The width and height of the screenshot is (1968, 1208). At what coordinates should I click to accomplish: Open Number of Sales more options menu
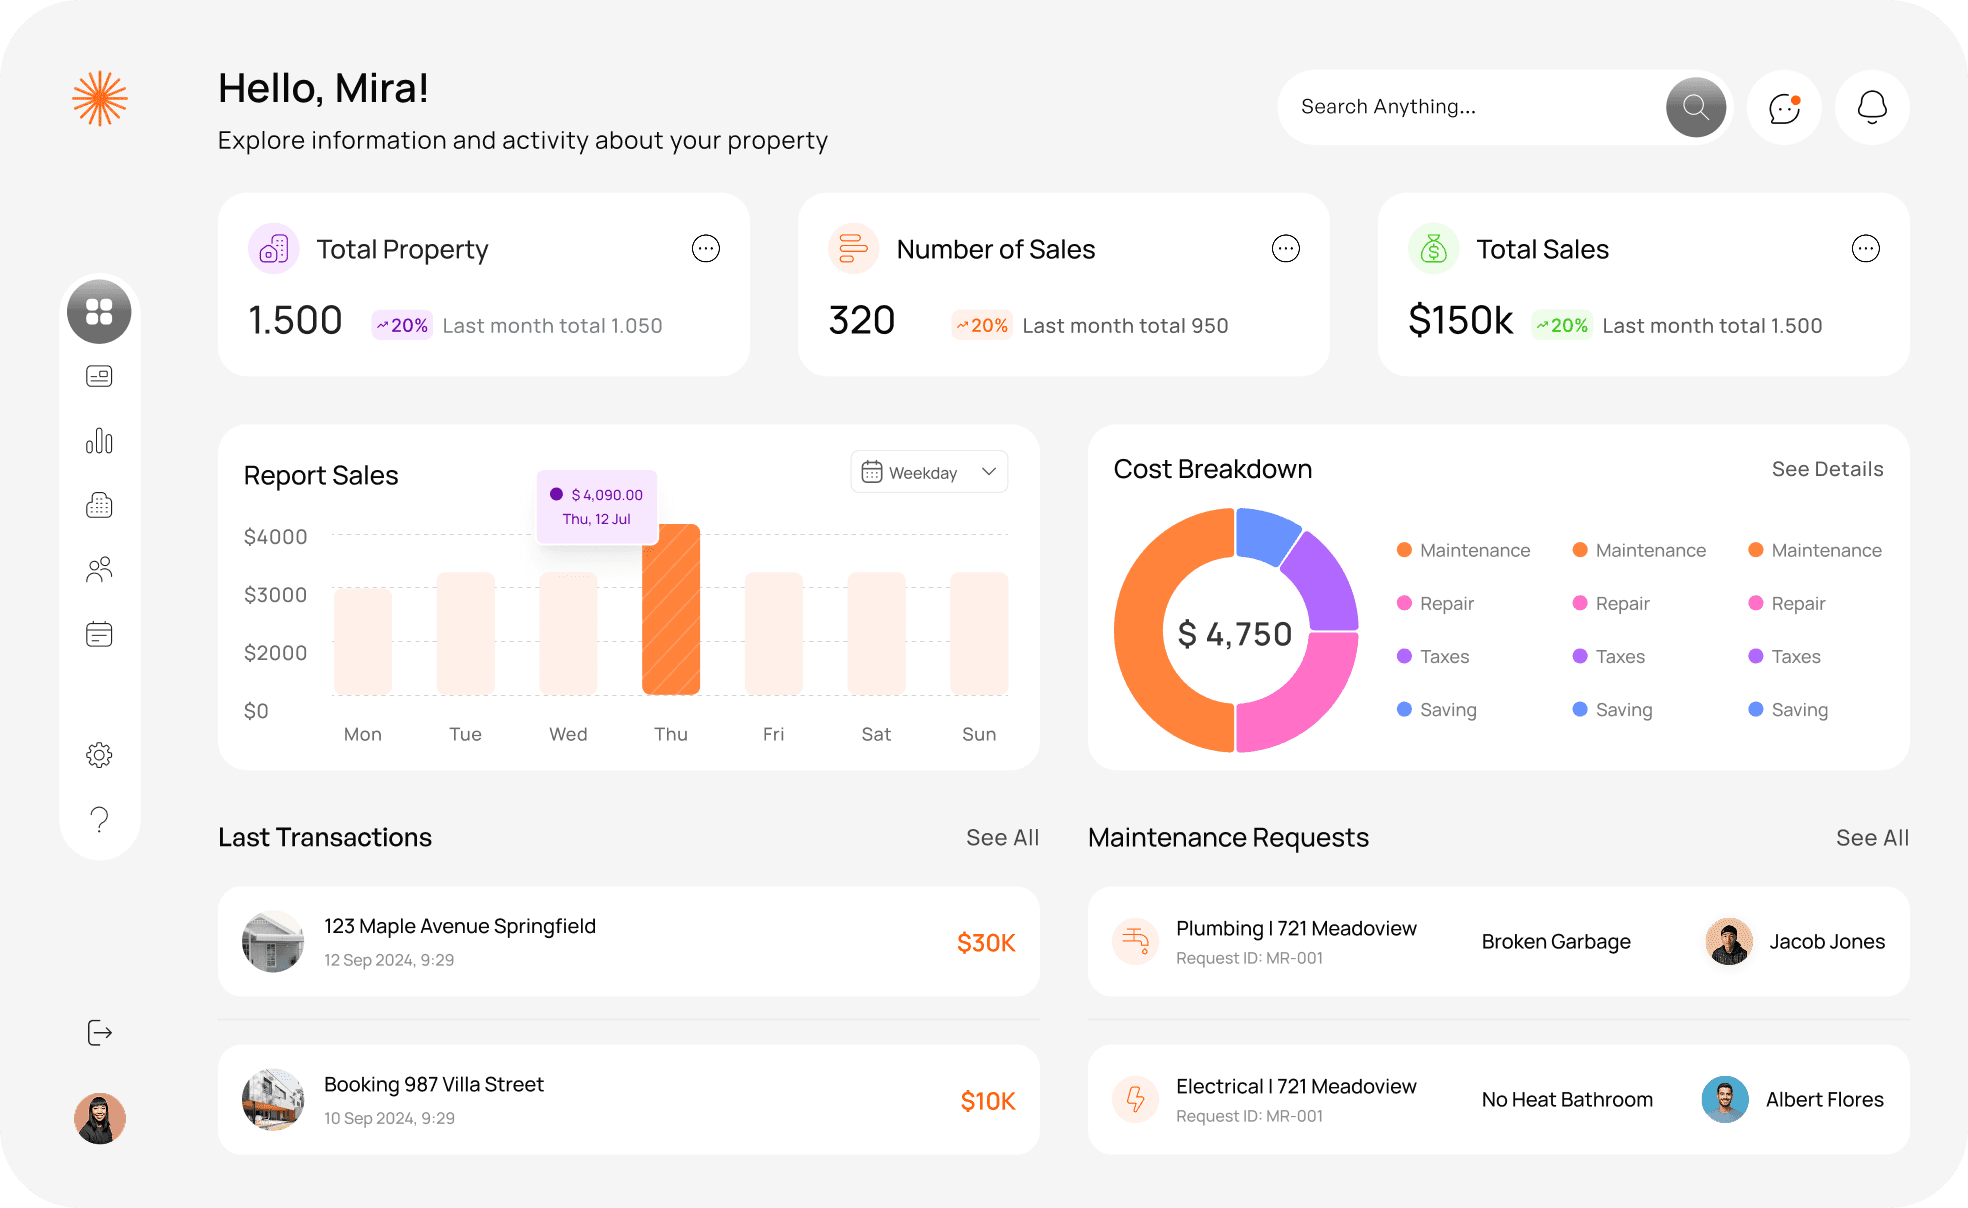[x=1285, y=248]
